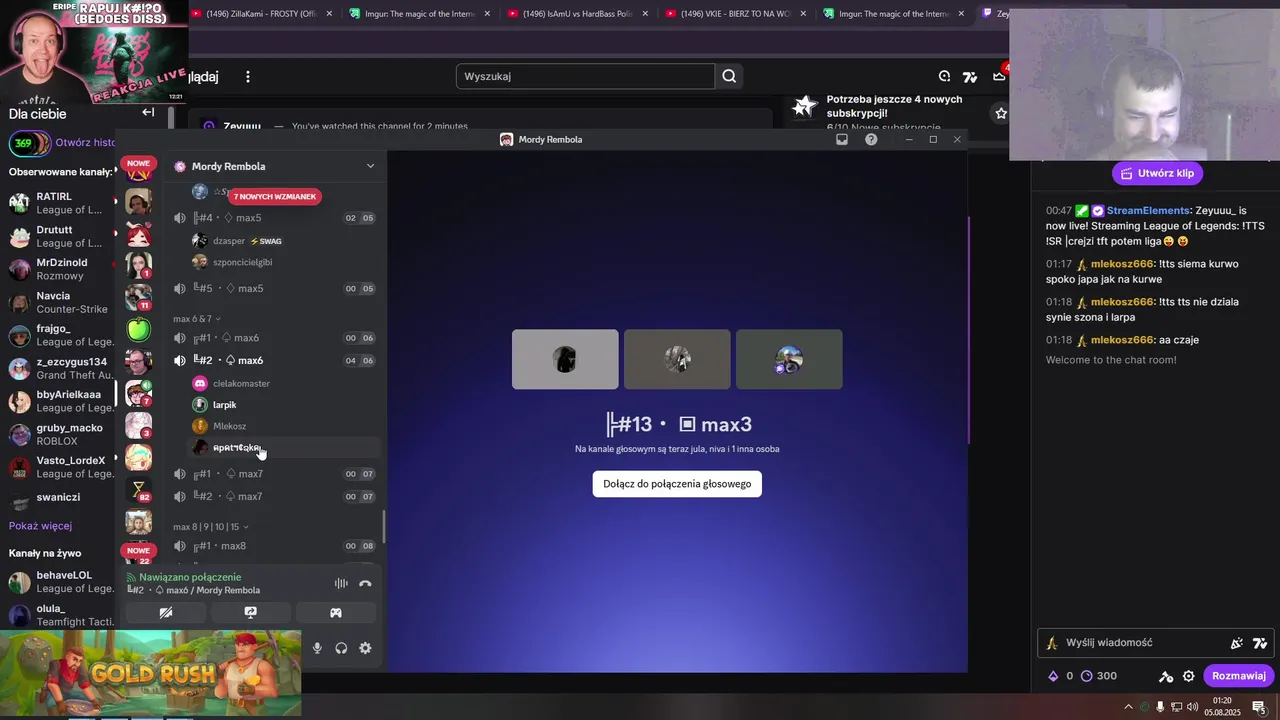Open Twitch crown notification icon
Viewport: 1280px width, 720px height.
click(999, 76)
